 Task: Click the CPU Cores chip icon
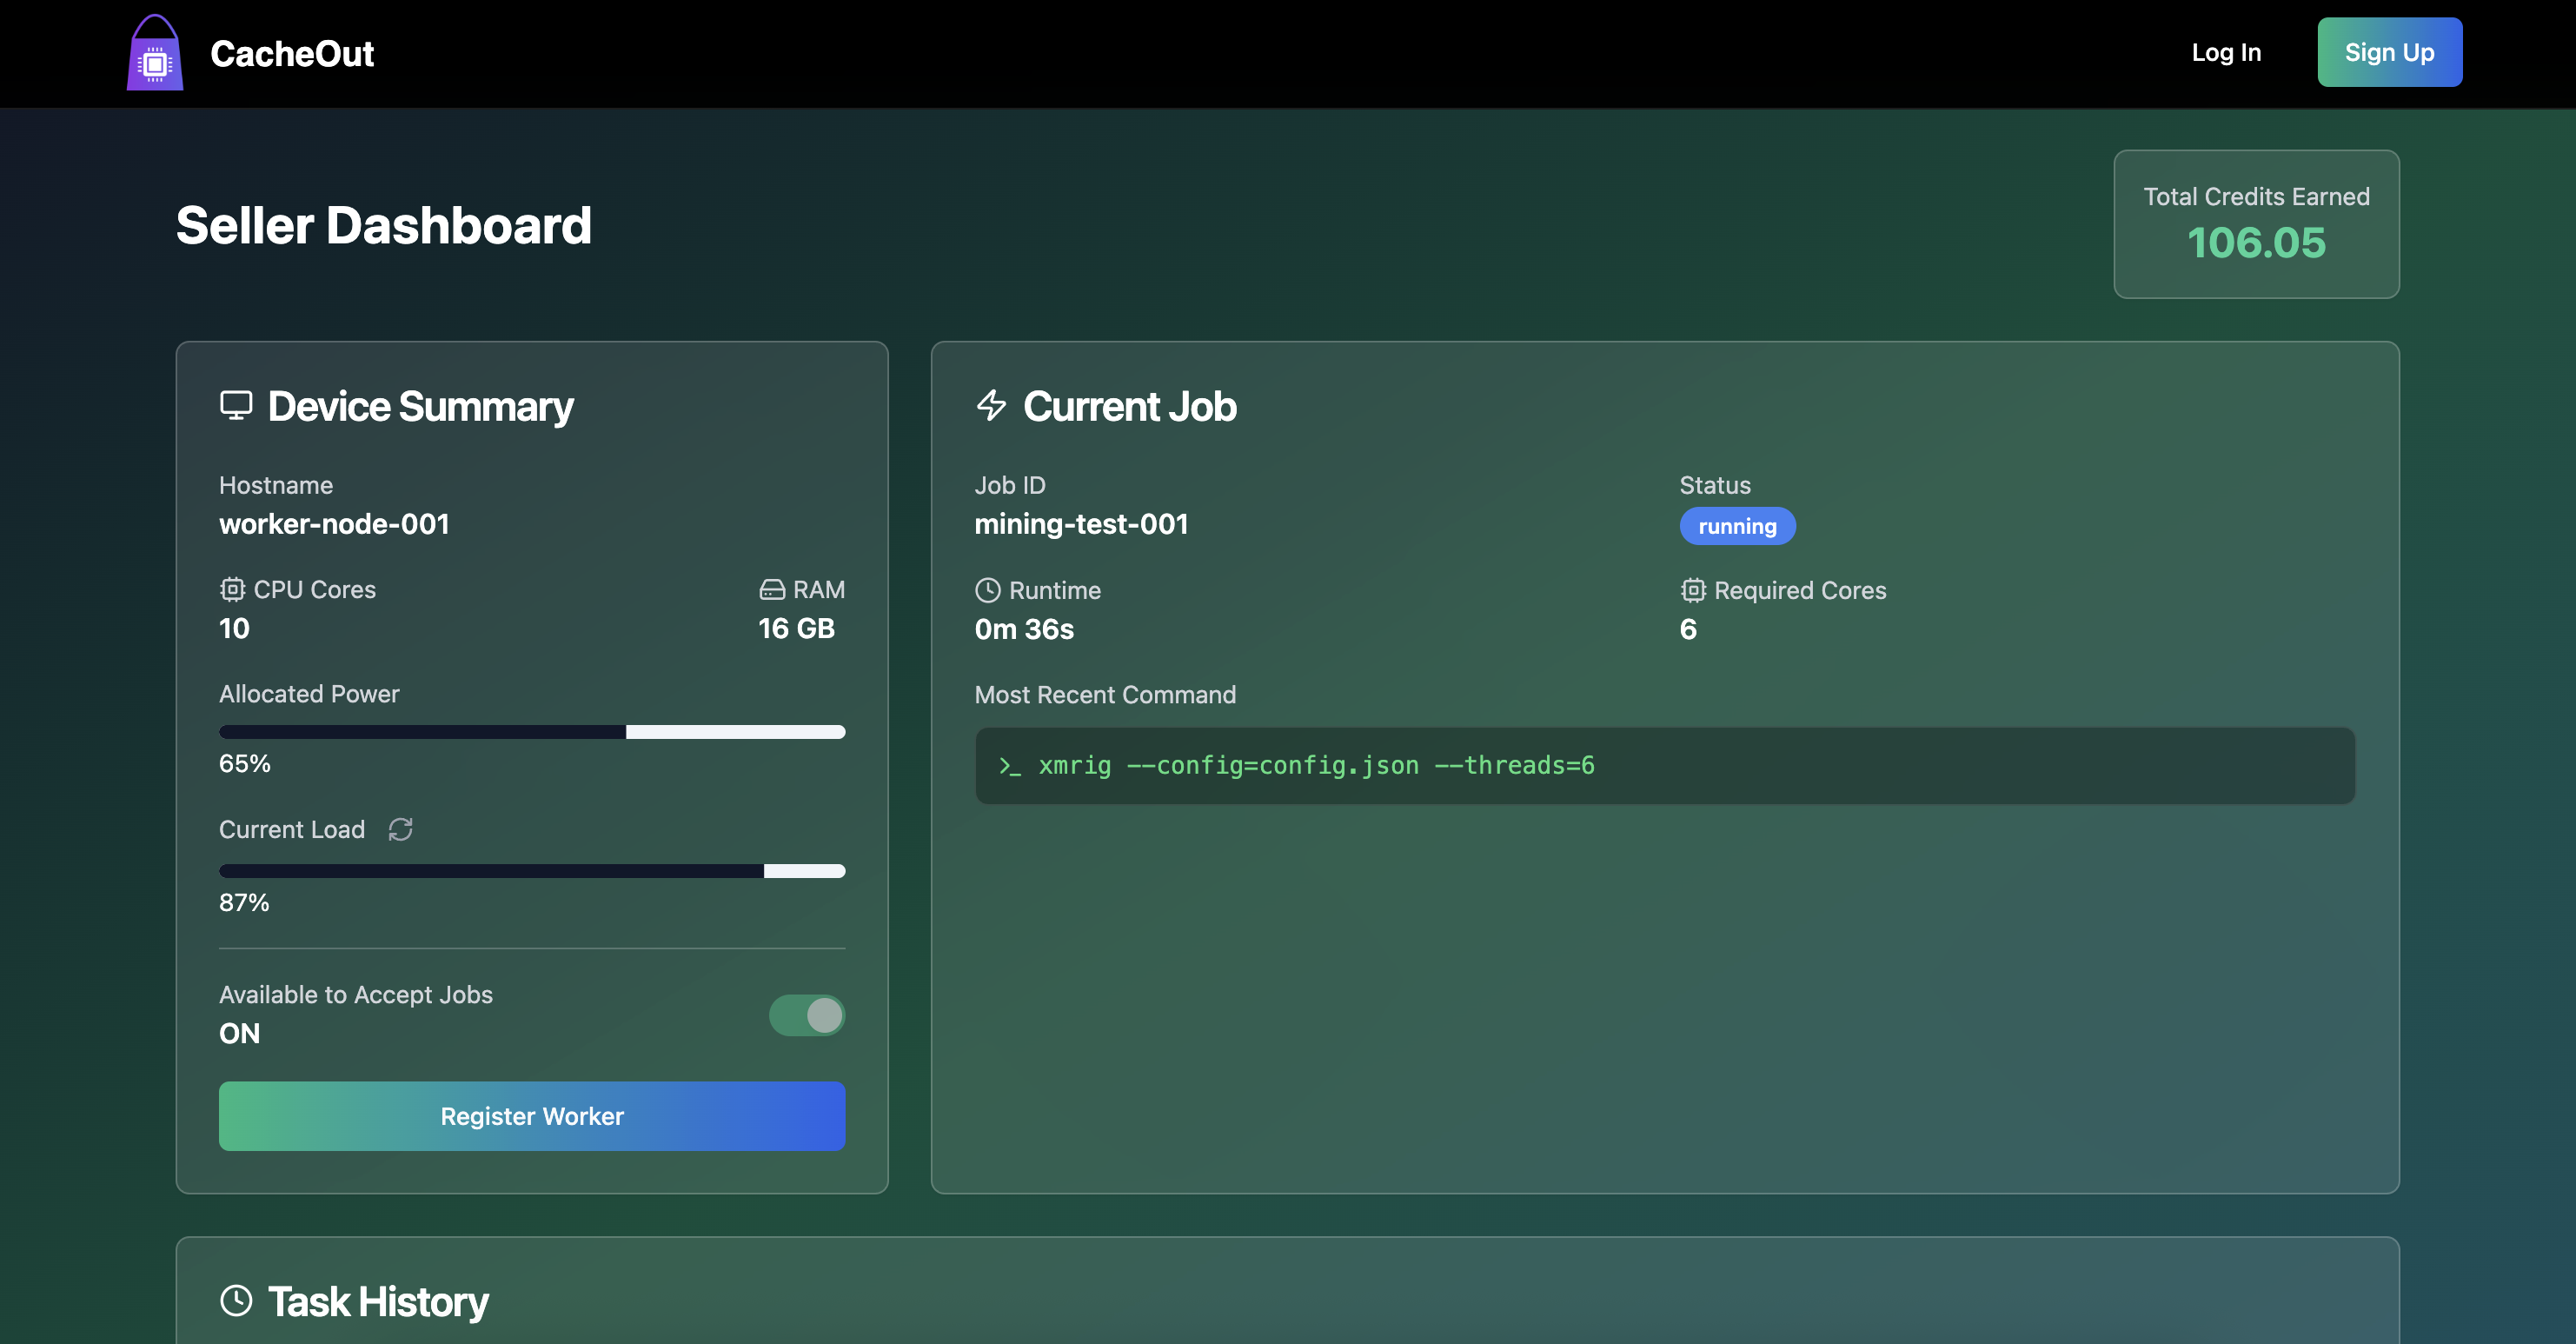(x=232, y=589)
